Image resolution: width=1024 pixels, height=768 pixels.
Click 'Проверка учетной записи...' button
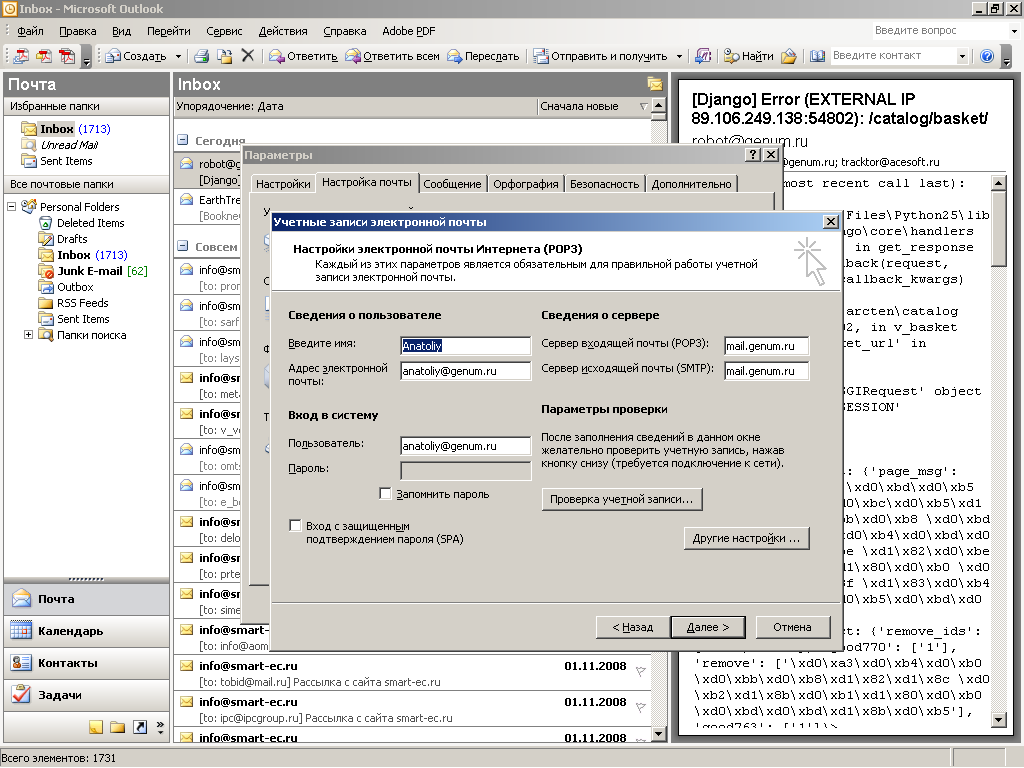[x=621, y=499]
